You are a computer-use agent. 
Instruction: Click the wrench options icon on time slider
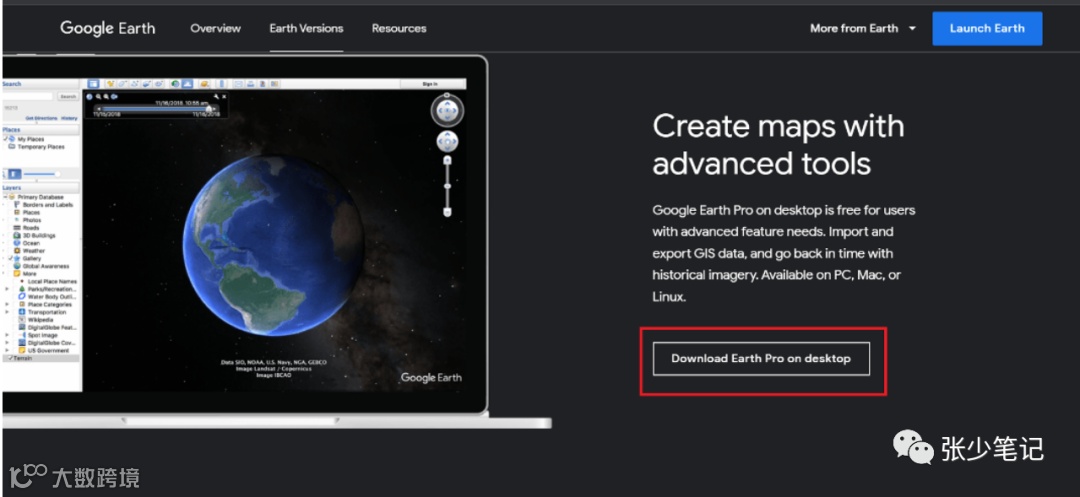click(216, 96)
